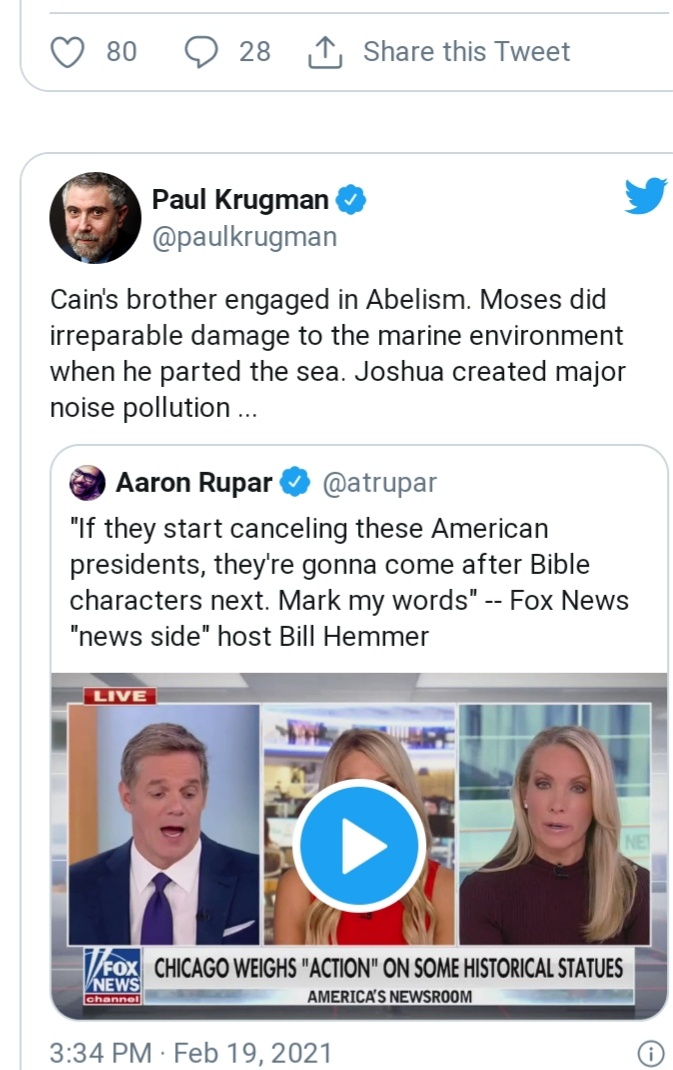673x1070 pixels.
Task: Open the tweet info circle icon
Action: click(x=650, y=1053)
